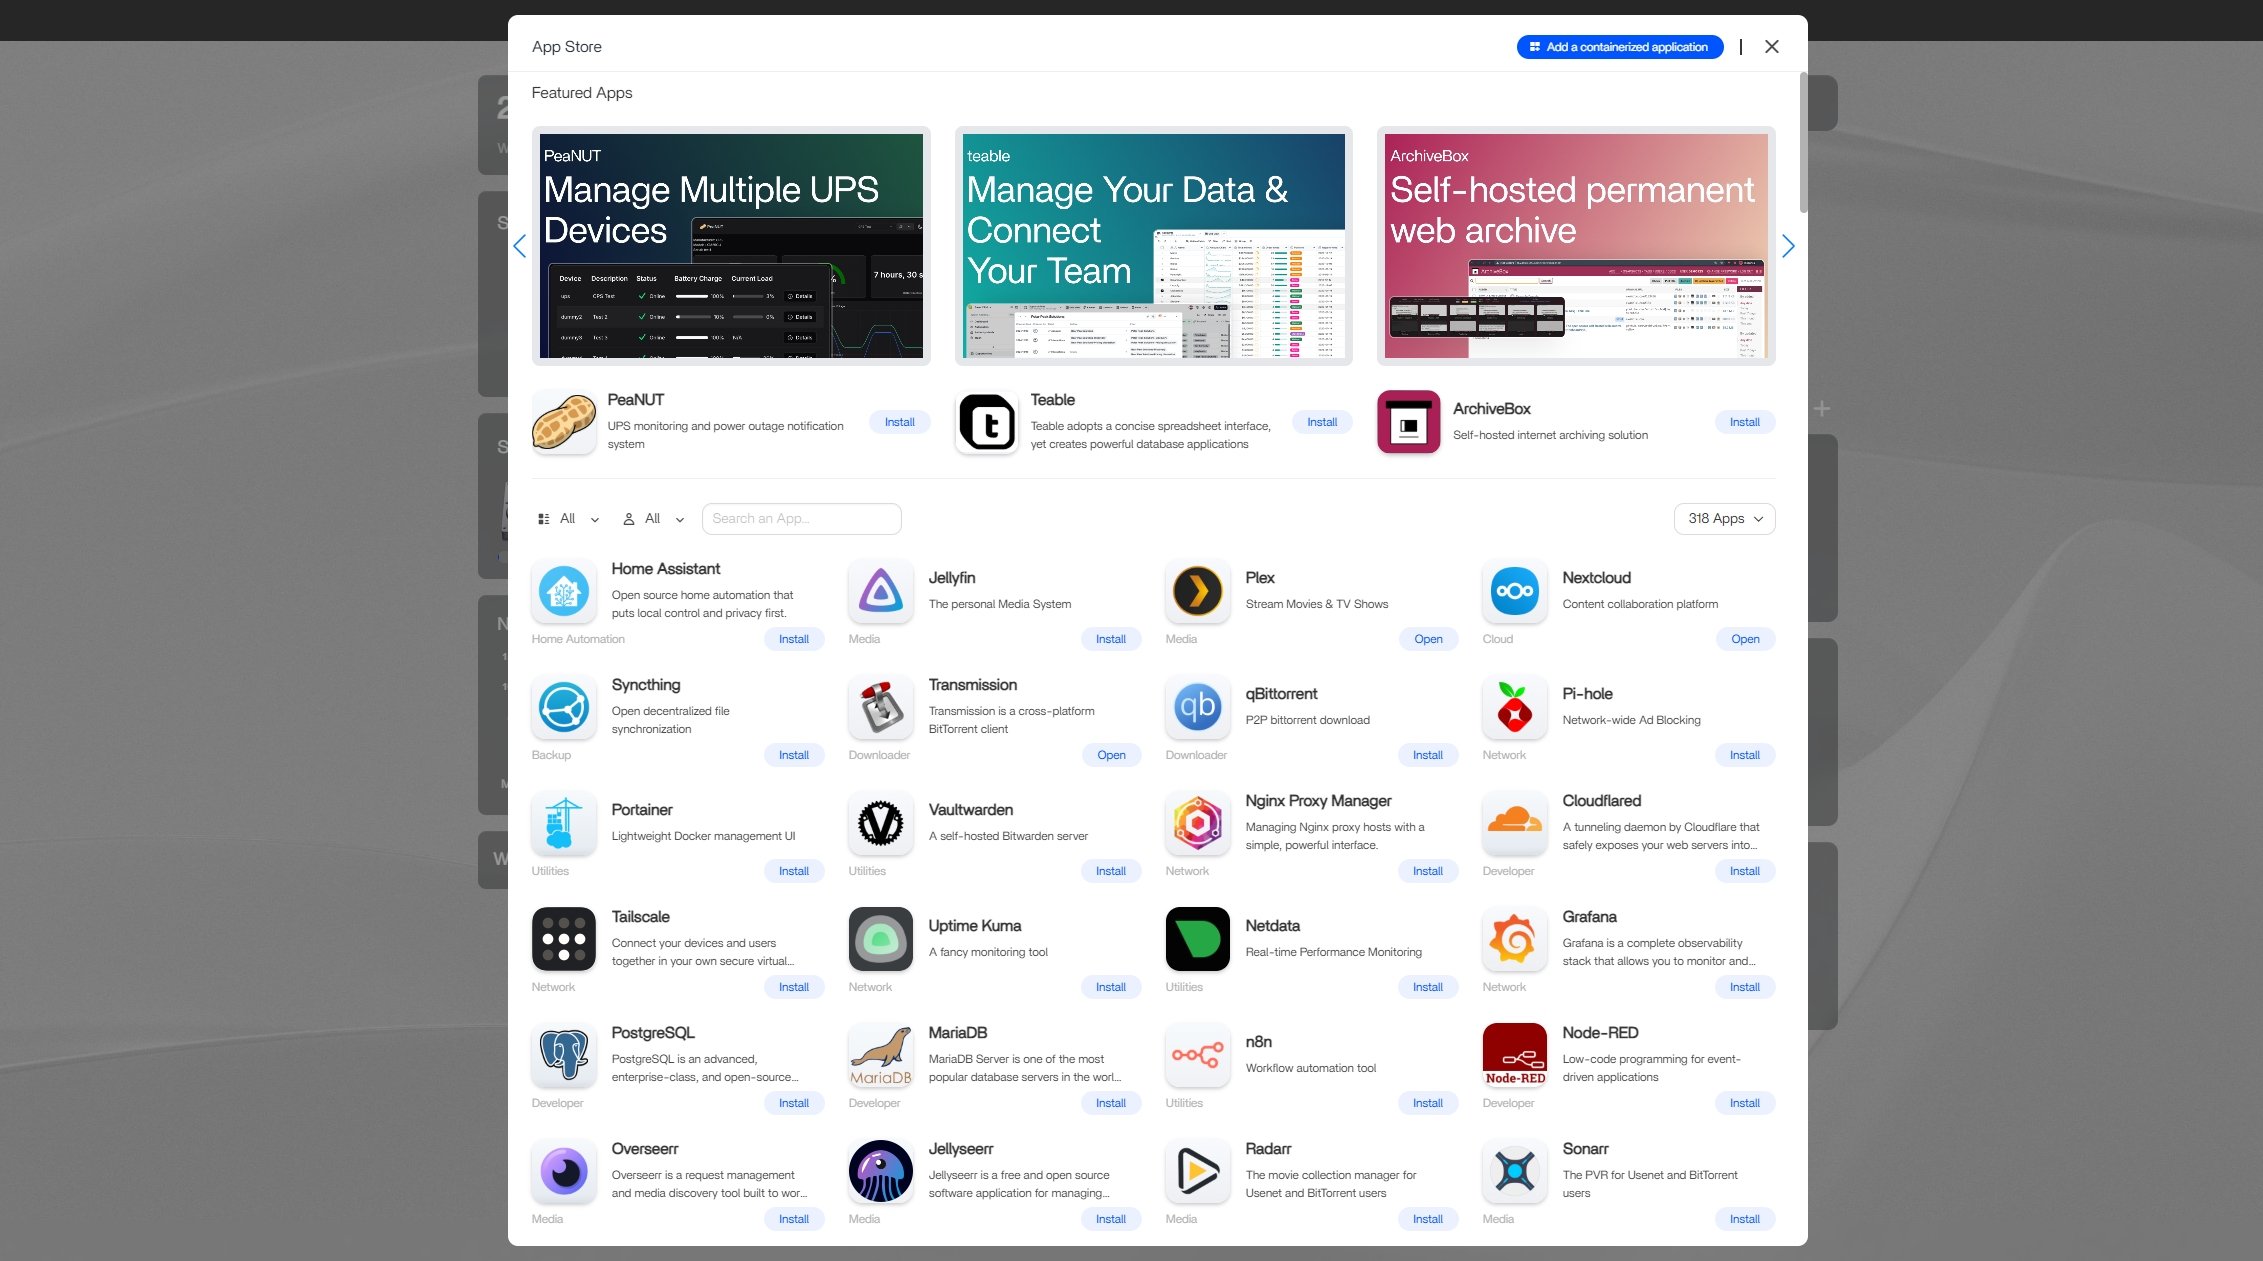Click the Pi-hole raspberry icon
The image size is (2263, 1261).
[x=1515, y=707]
